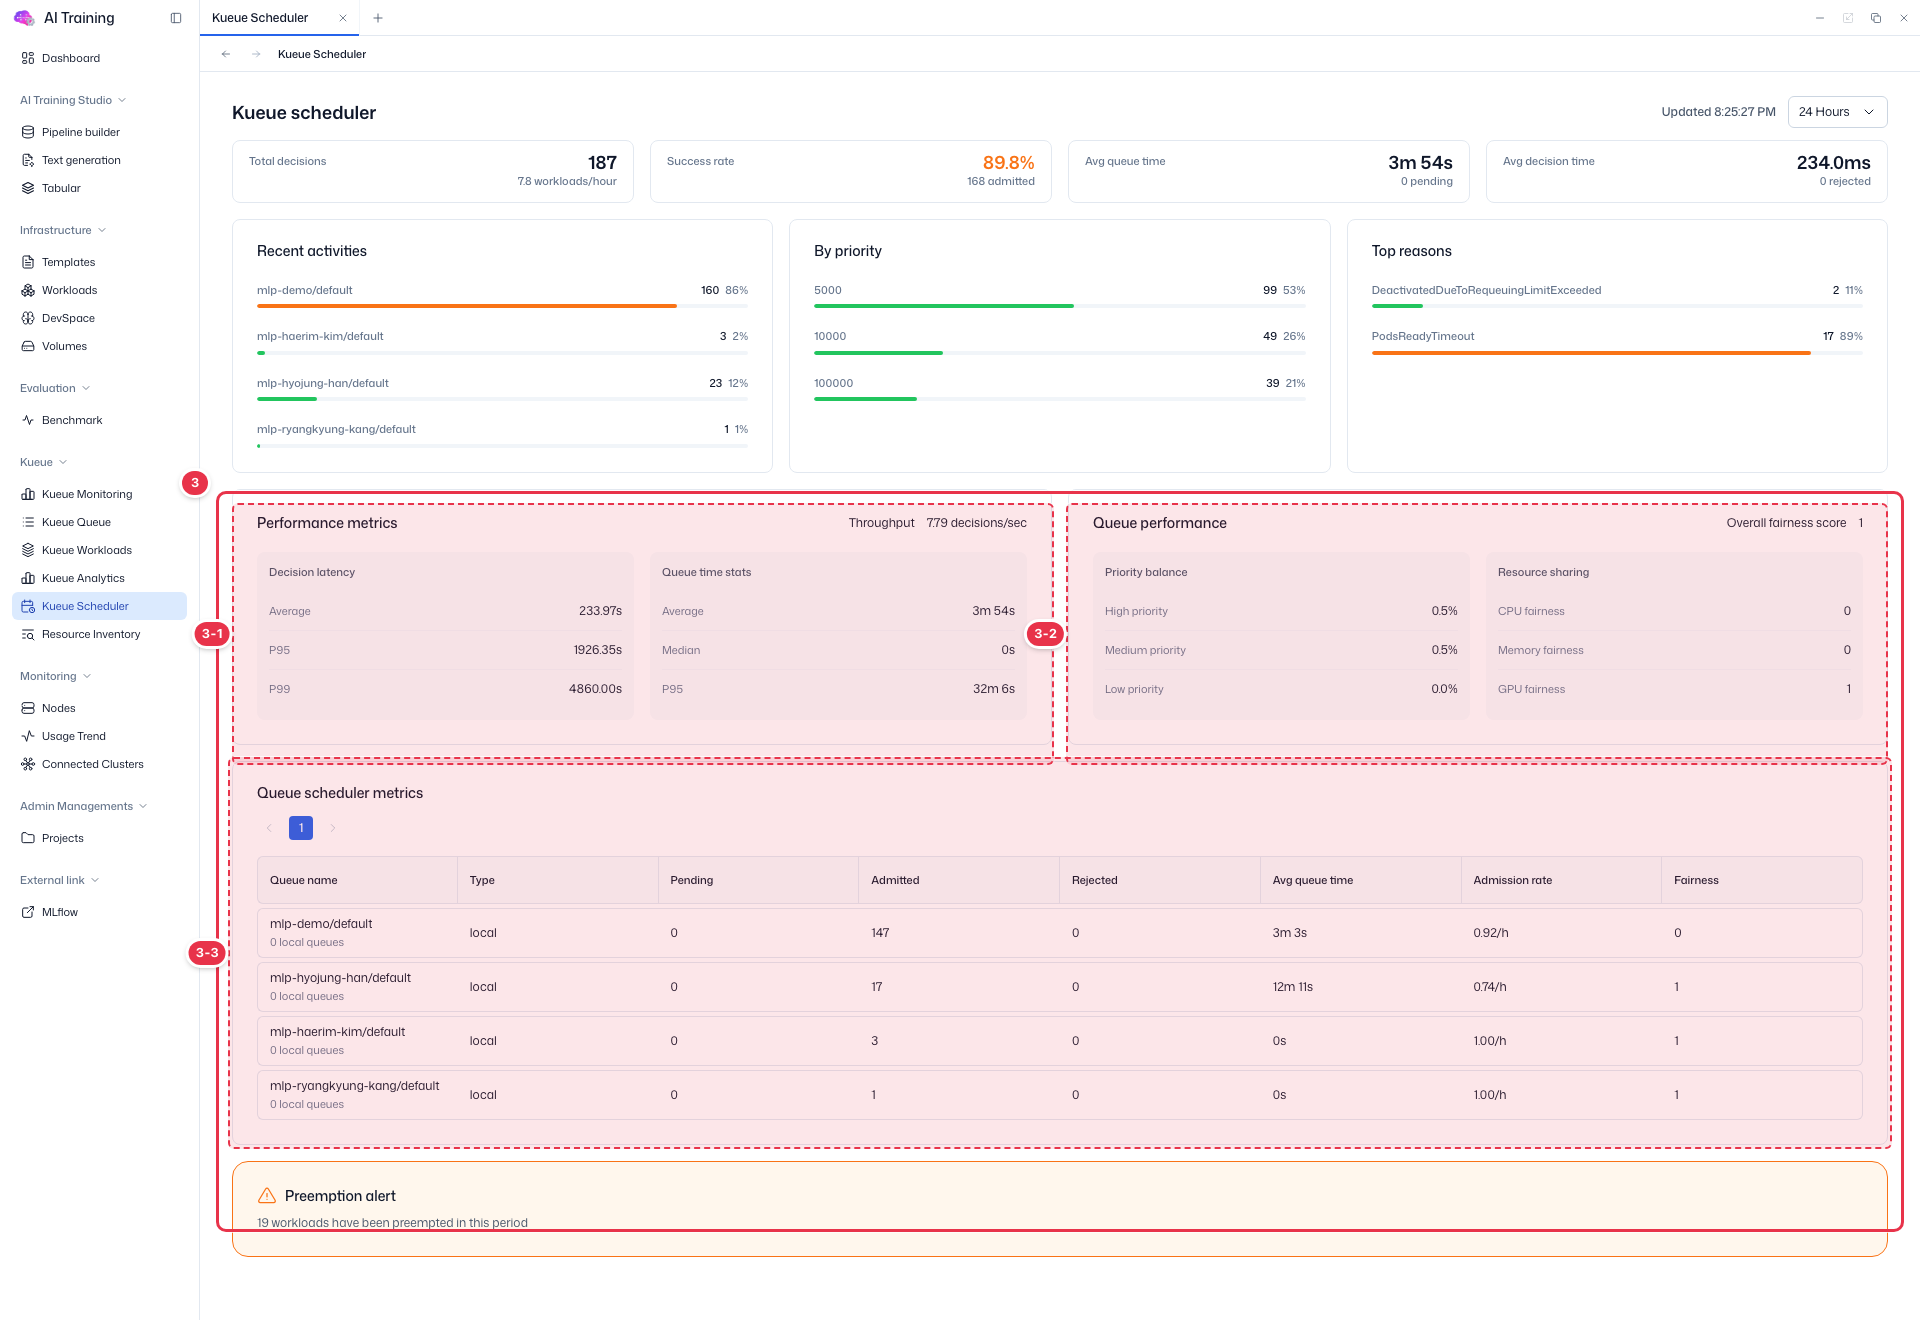Click the Text generation icon
The height and width of the screenshot is (1320, 1920).
click(28, 160)
